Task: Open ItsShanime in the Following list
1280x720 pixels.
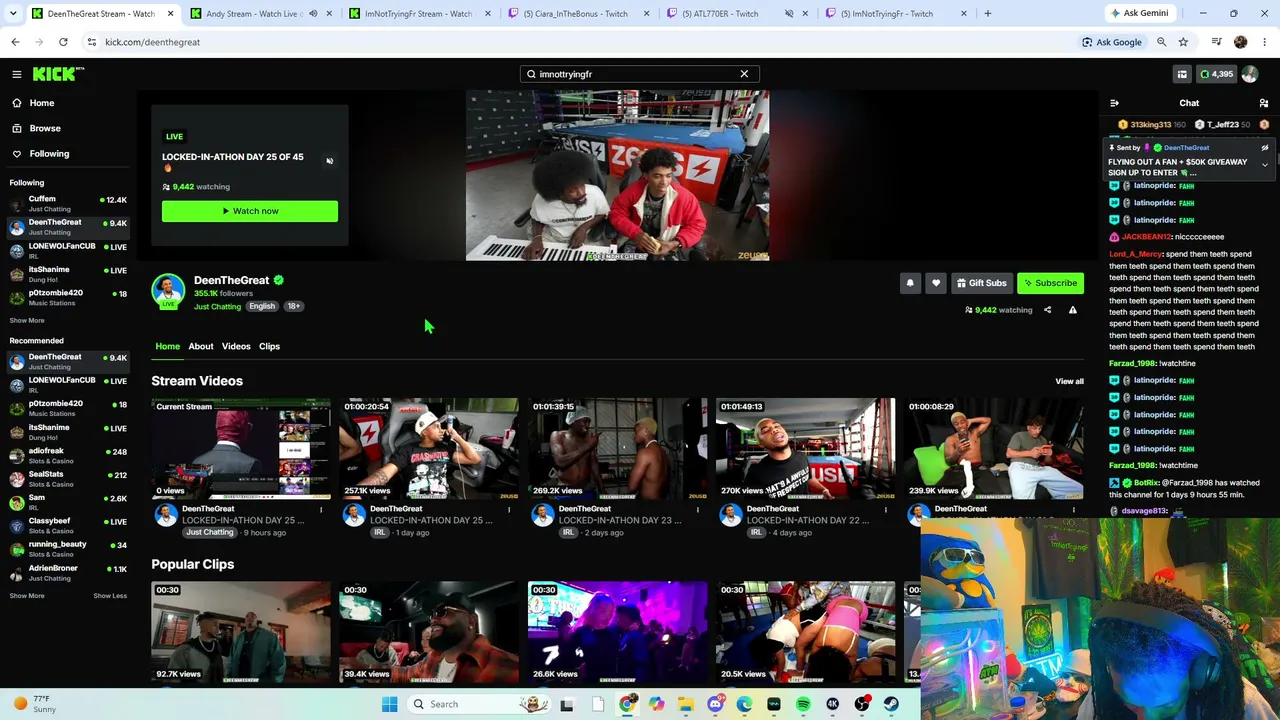Action: 68,274
